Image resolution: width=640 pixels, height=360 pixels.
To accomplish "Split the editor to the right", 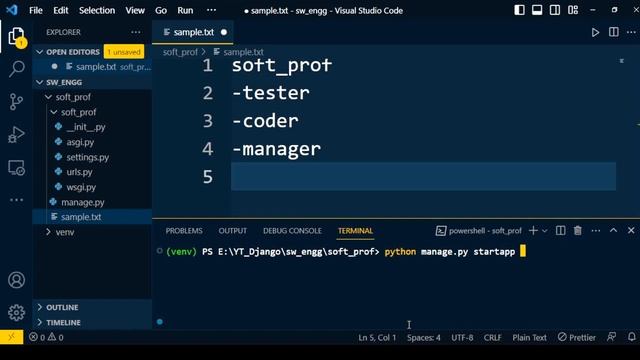I will click(613, 32).
